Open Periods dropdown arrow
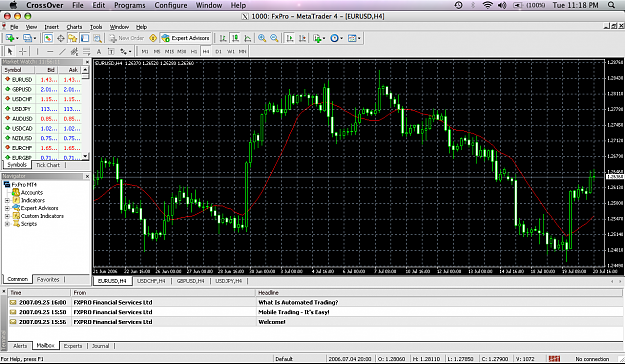This screenshot has width=625, height=364. [342, 39]
